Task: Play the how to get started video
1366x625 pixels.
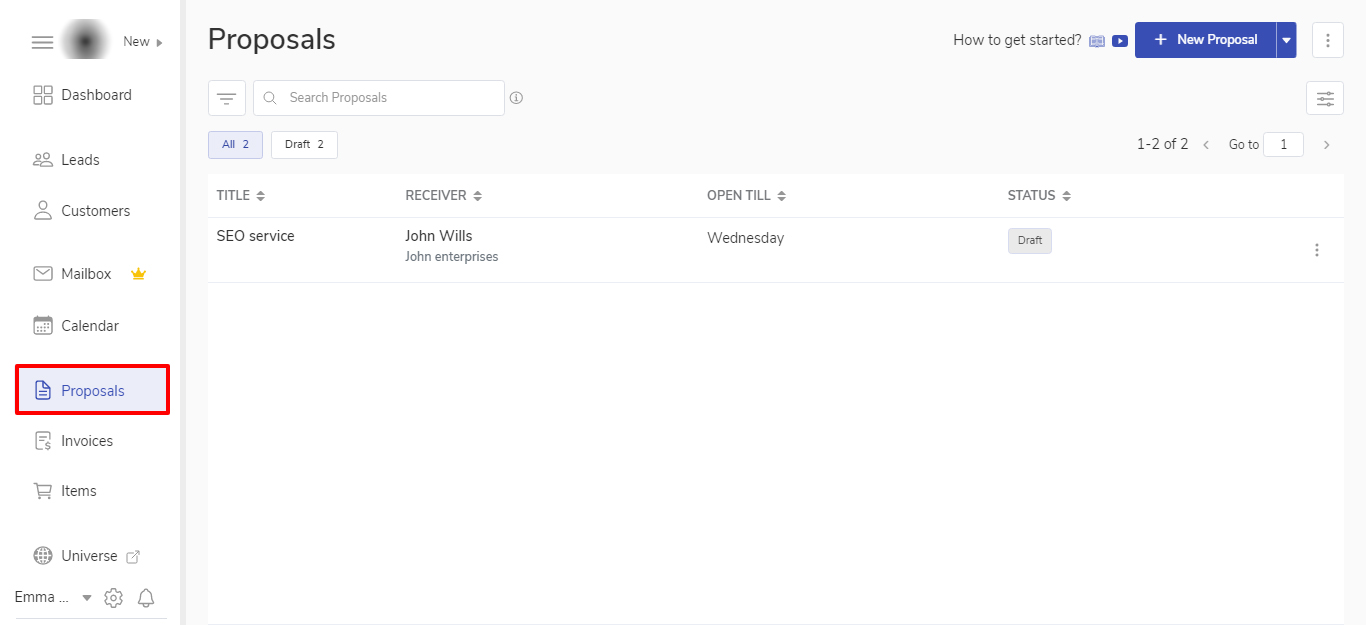Action: 1120,41
